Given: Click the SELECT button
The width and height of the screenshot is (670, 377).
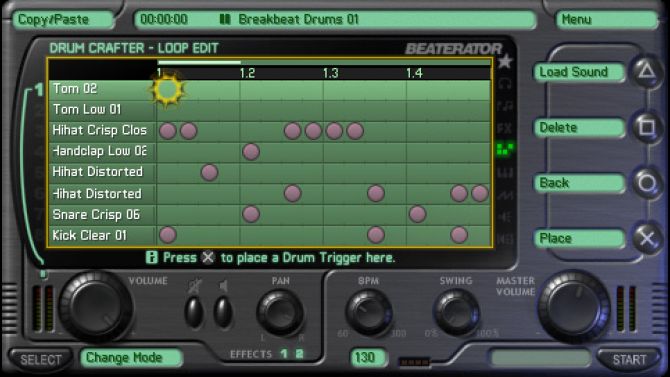Looking at the screenshot, I should pos(41,359).
